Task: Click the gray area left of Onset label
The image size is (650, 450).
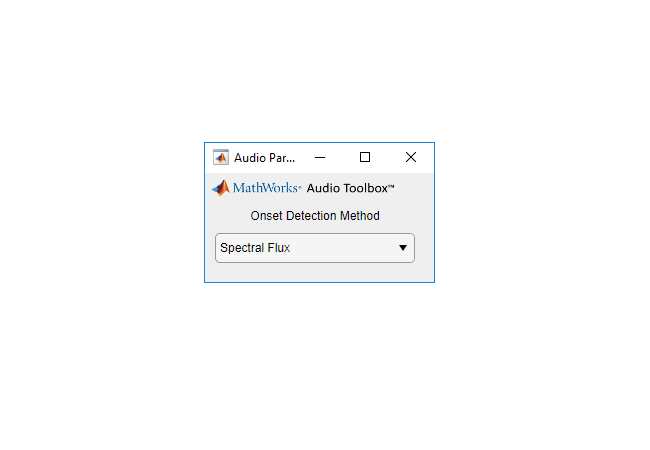Action: [228, 215]
